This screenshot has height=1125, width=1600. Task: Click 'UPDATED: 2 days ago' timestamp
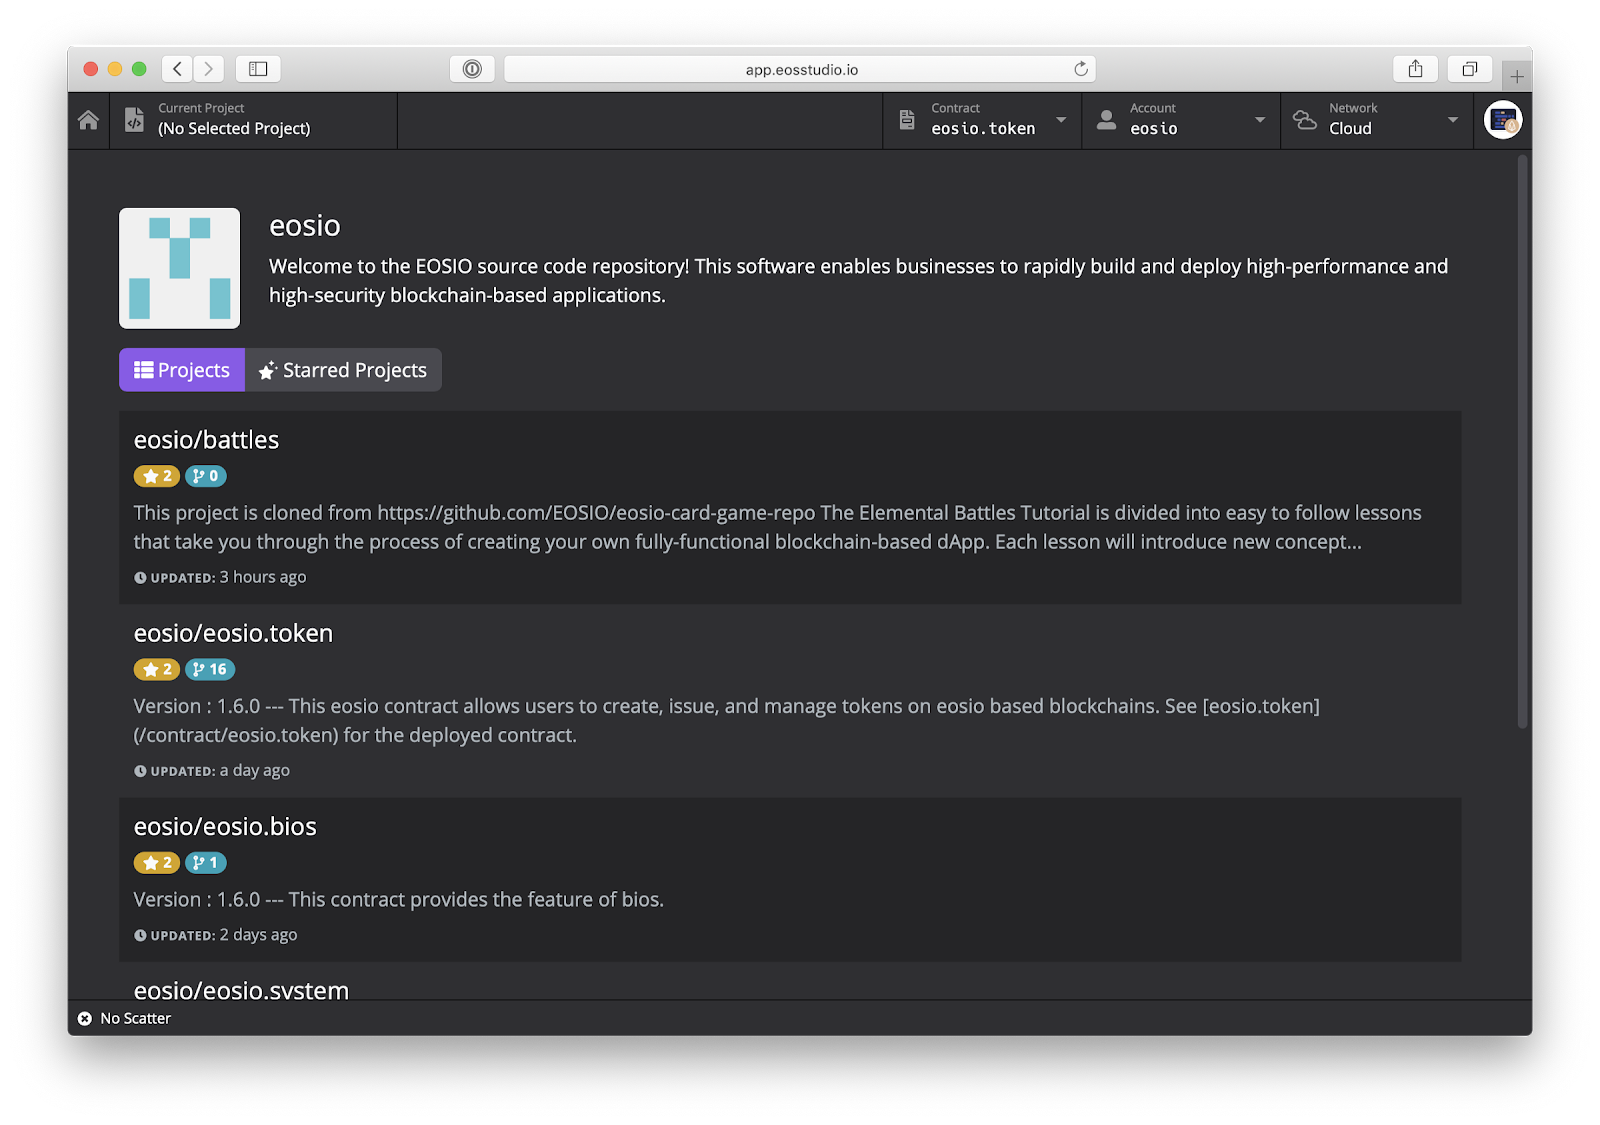click(216, 935)
